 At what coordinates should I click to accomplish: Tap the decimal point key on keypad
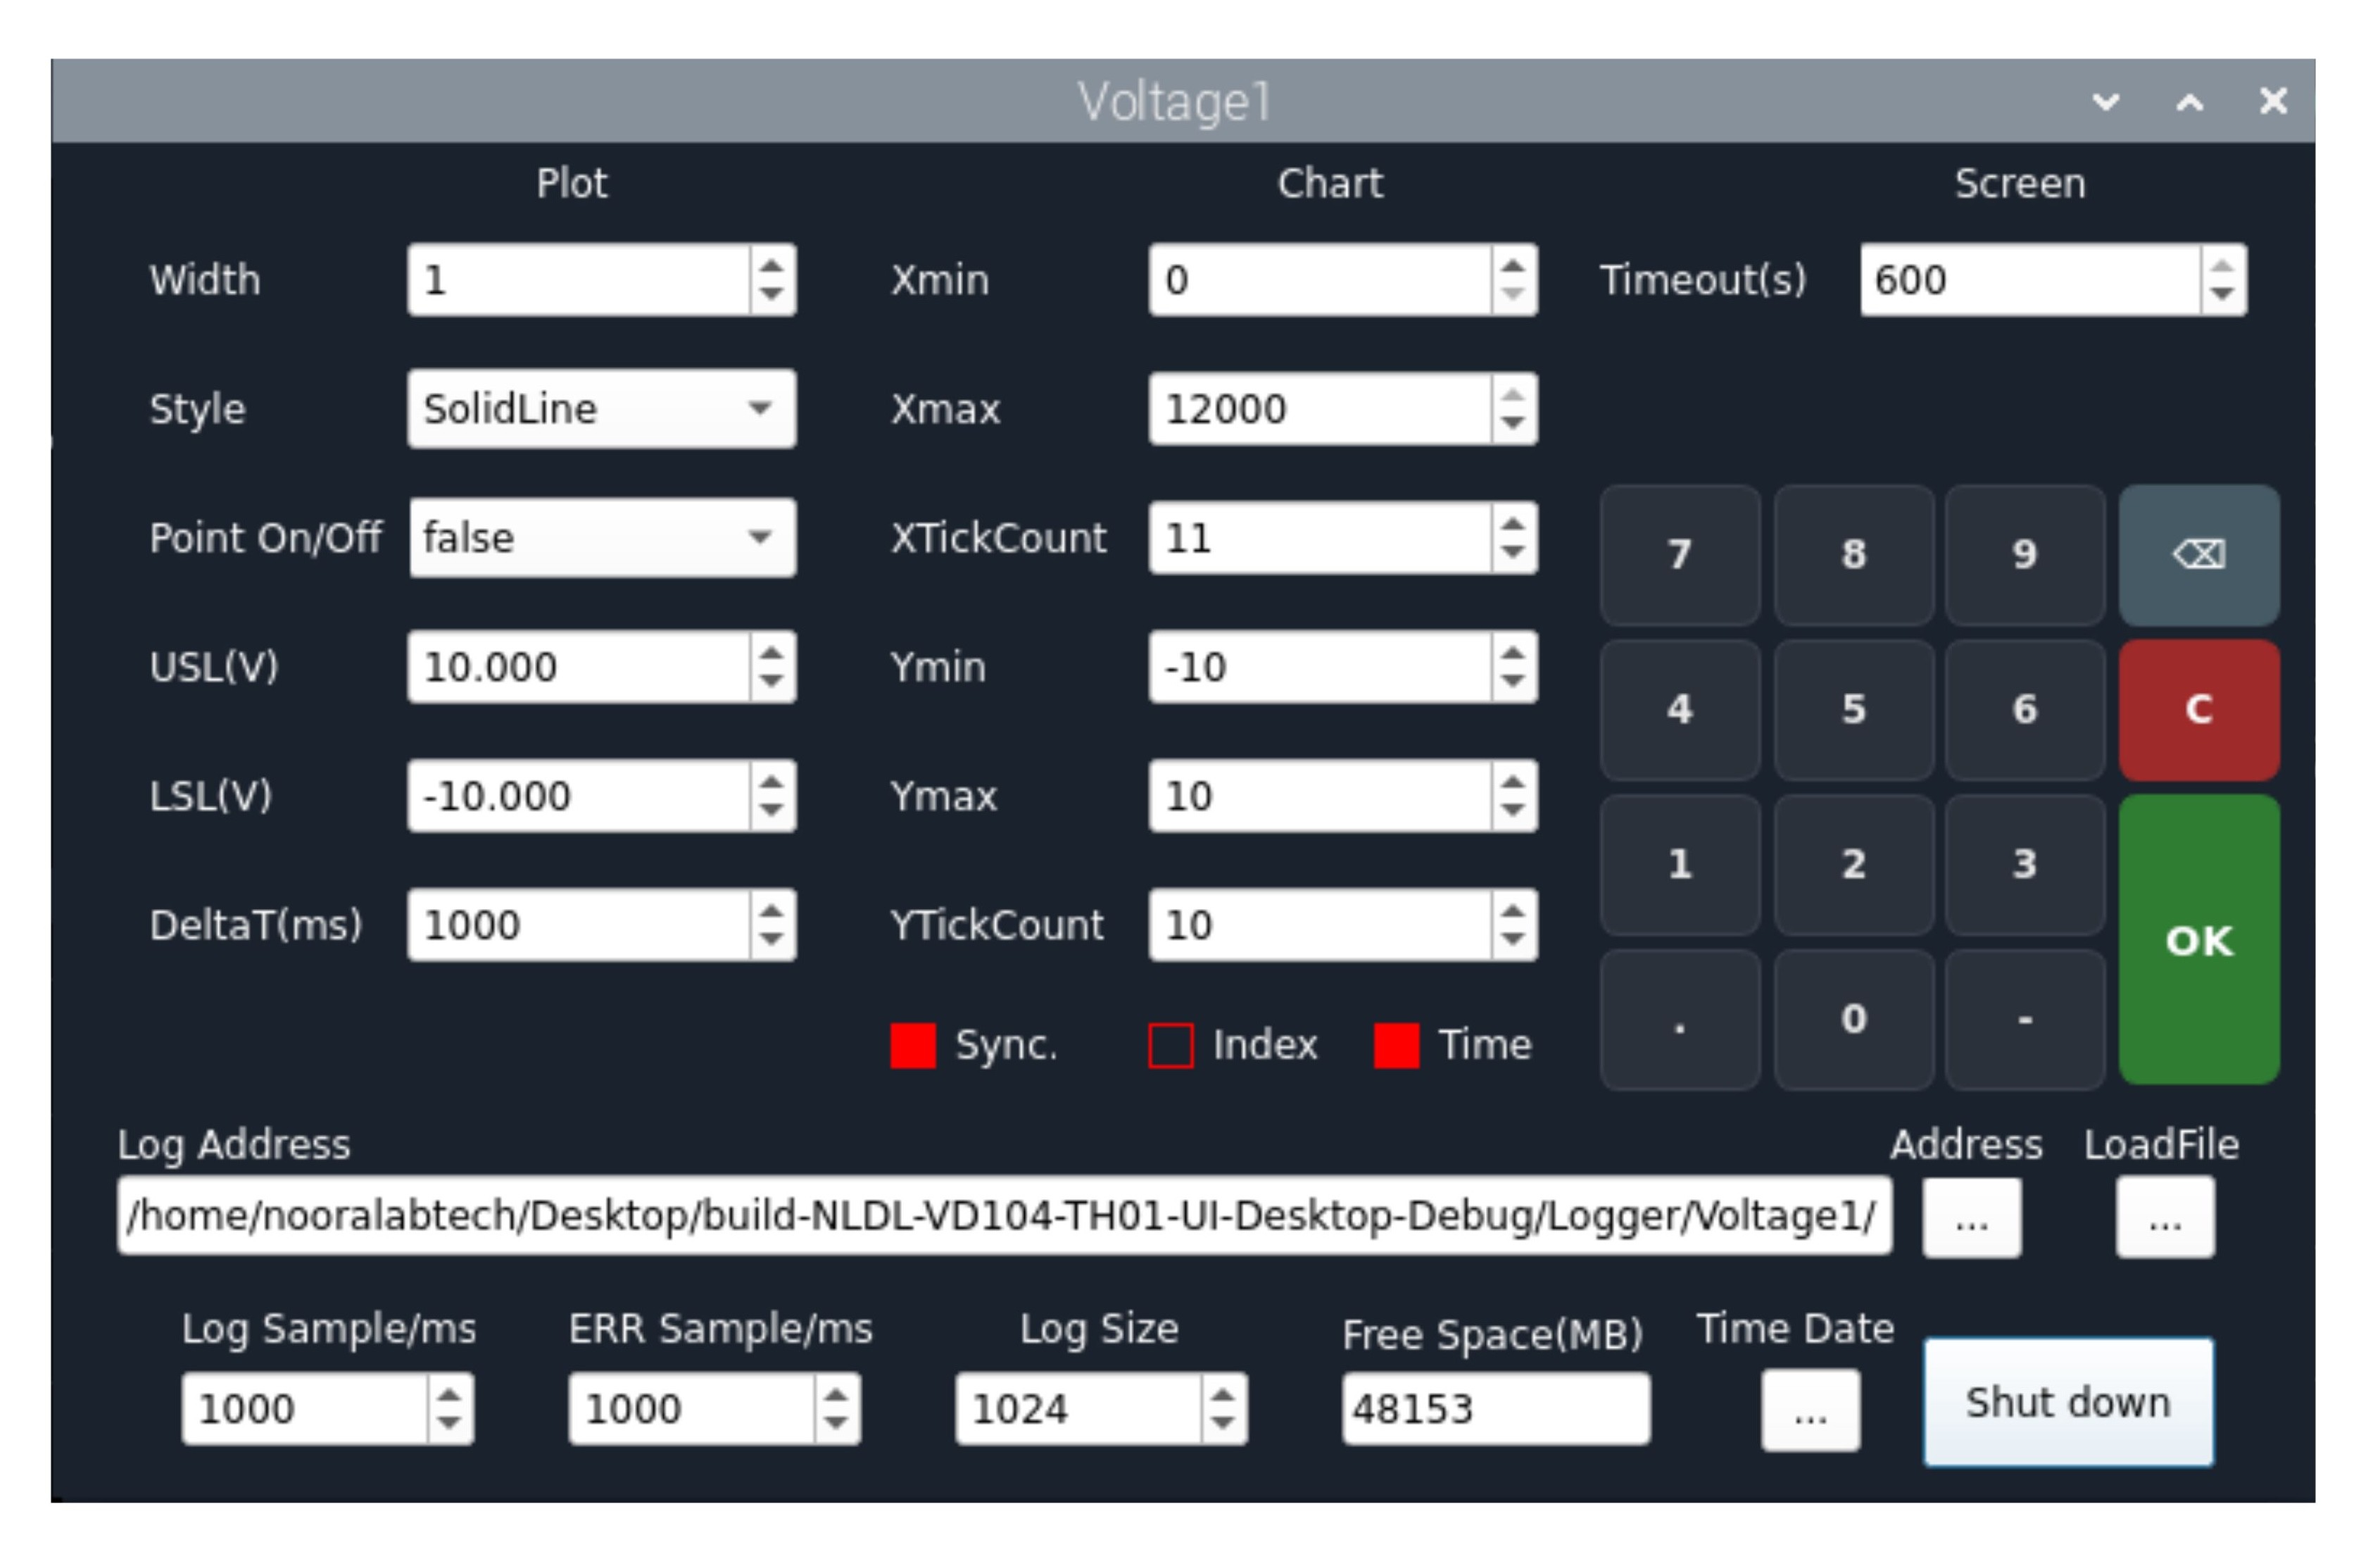pos(1680,1020)
